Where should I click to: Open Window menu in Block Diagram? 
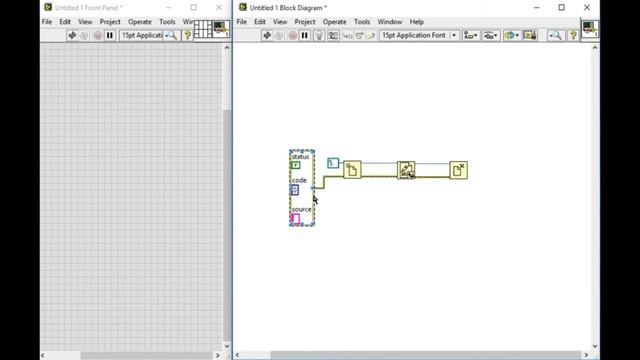[x=389, y=22]
